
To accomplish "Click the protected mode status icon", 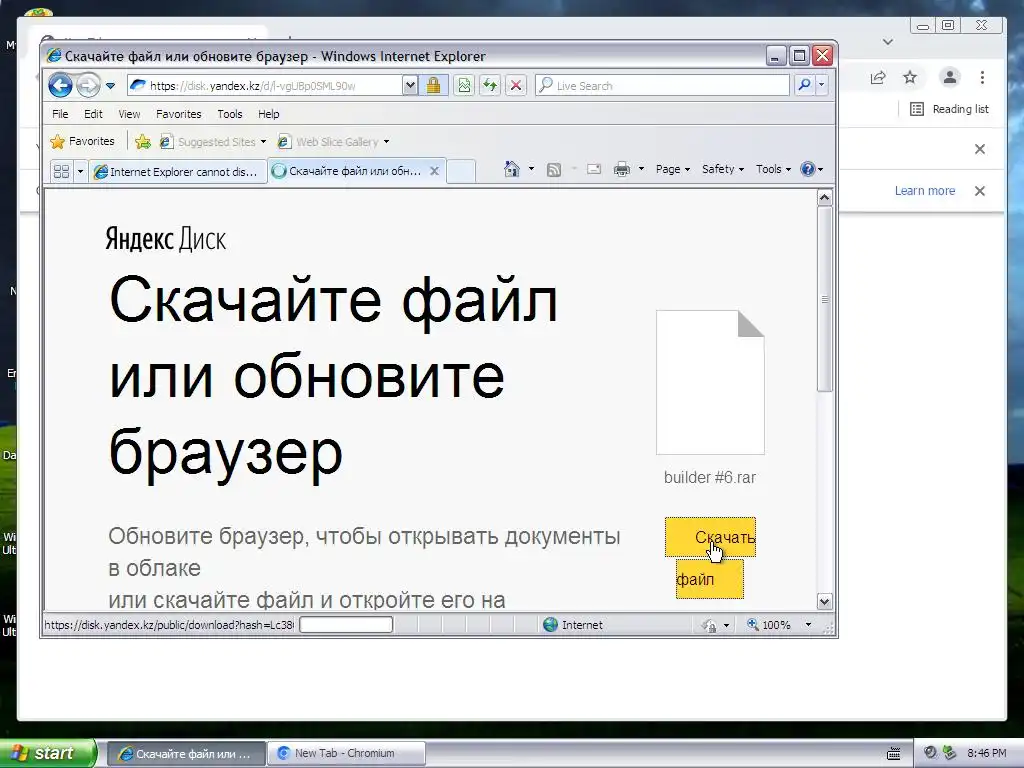I will (x=709, y=626).
